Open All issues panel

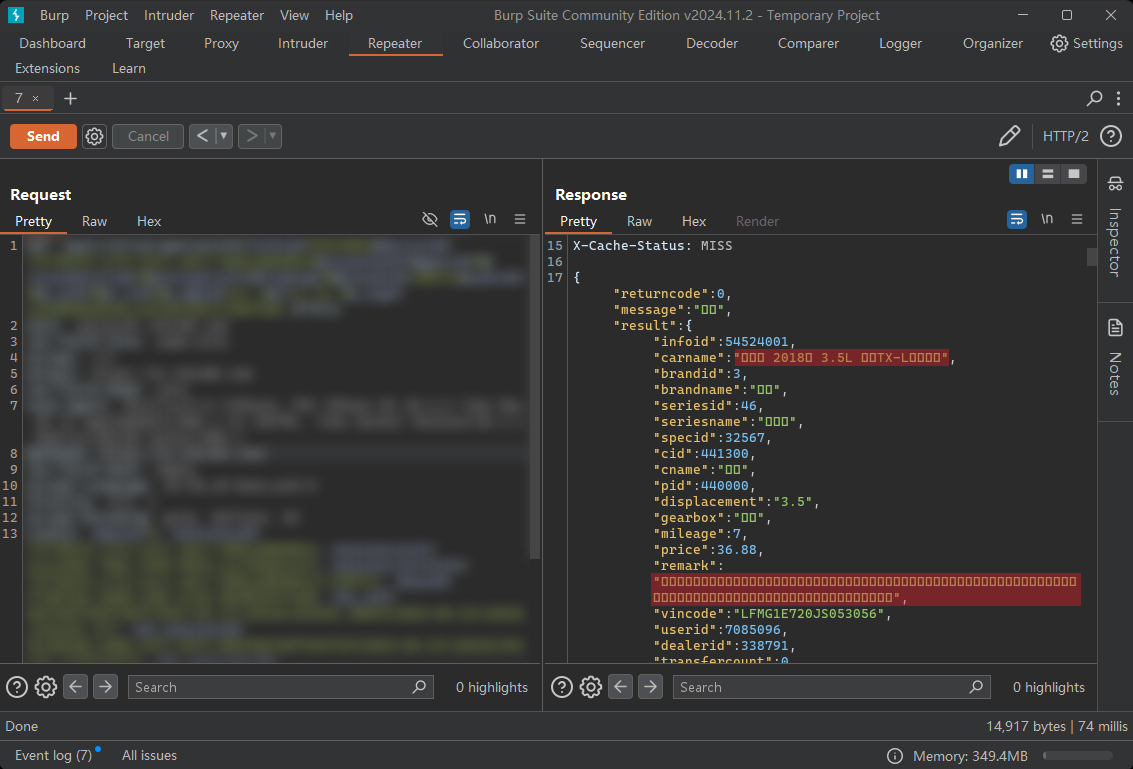point(149,755)
